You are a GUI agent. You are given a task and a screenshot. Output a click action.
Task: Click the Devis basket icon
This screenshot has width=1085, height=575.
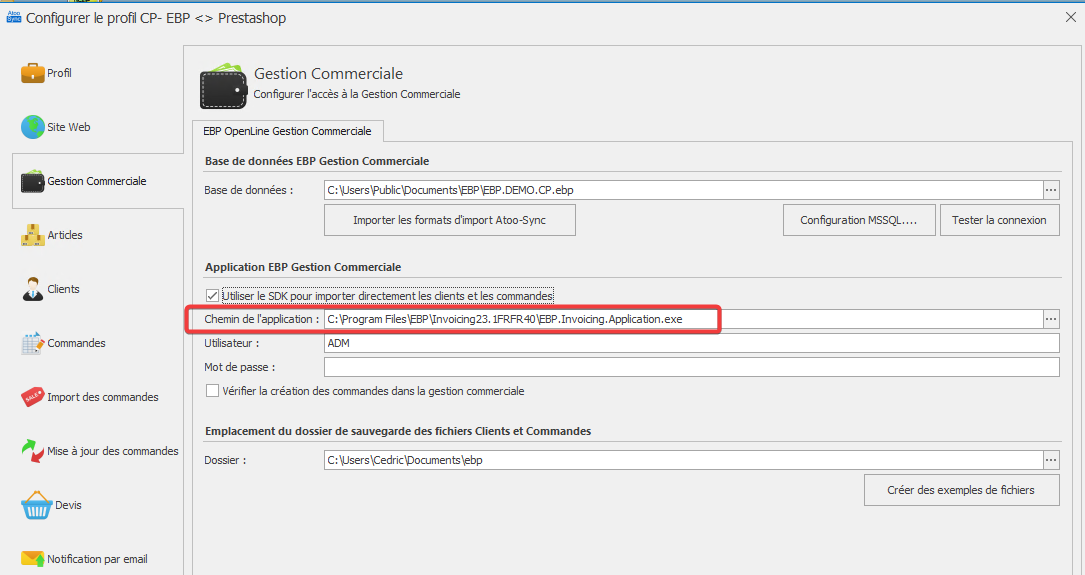pyautogui.click(x=36, y=505)
